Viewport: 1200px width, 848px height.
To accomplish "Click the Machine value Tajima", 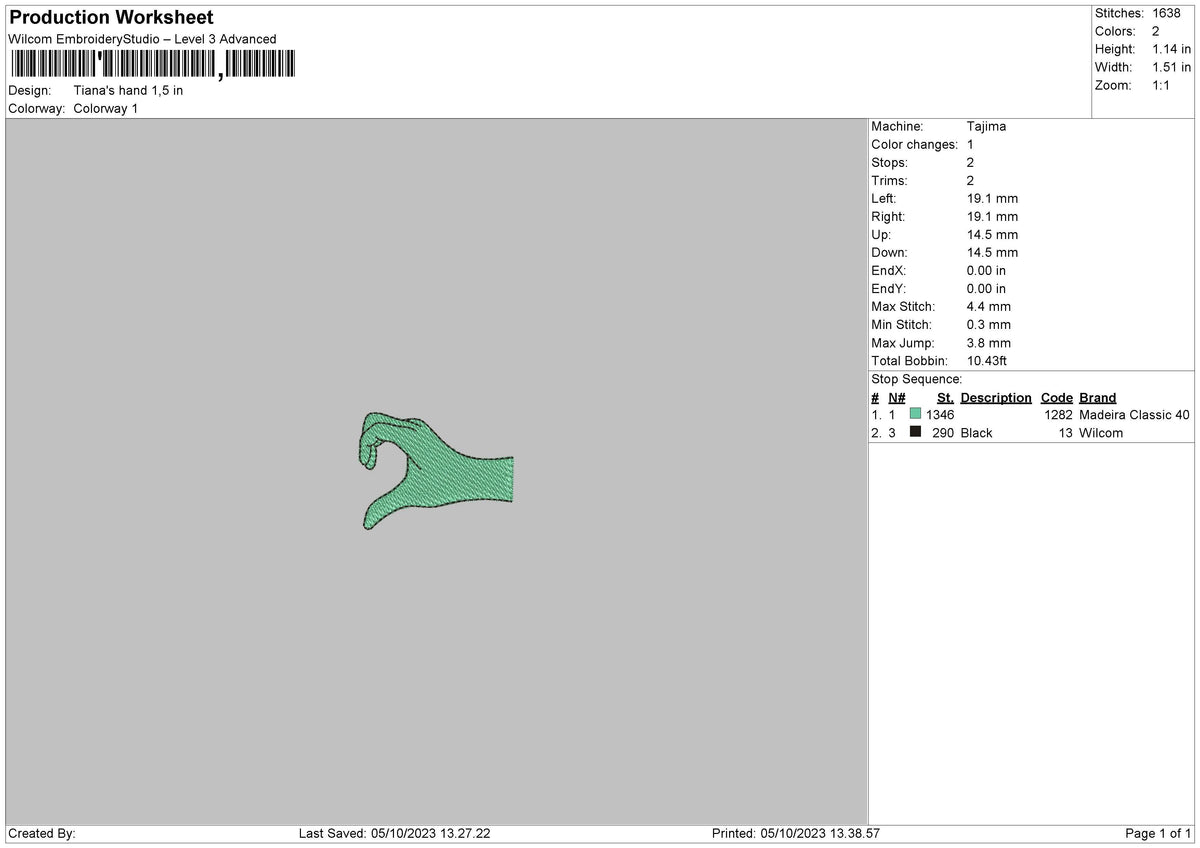I will 987,127.
